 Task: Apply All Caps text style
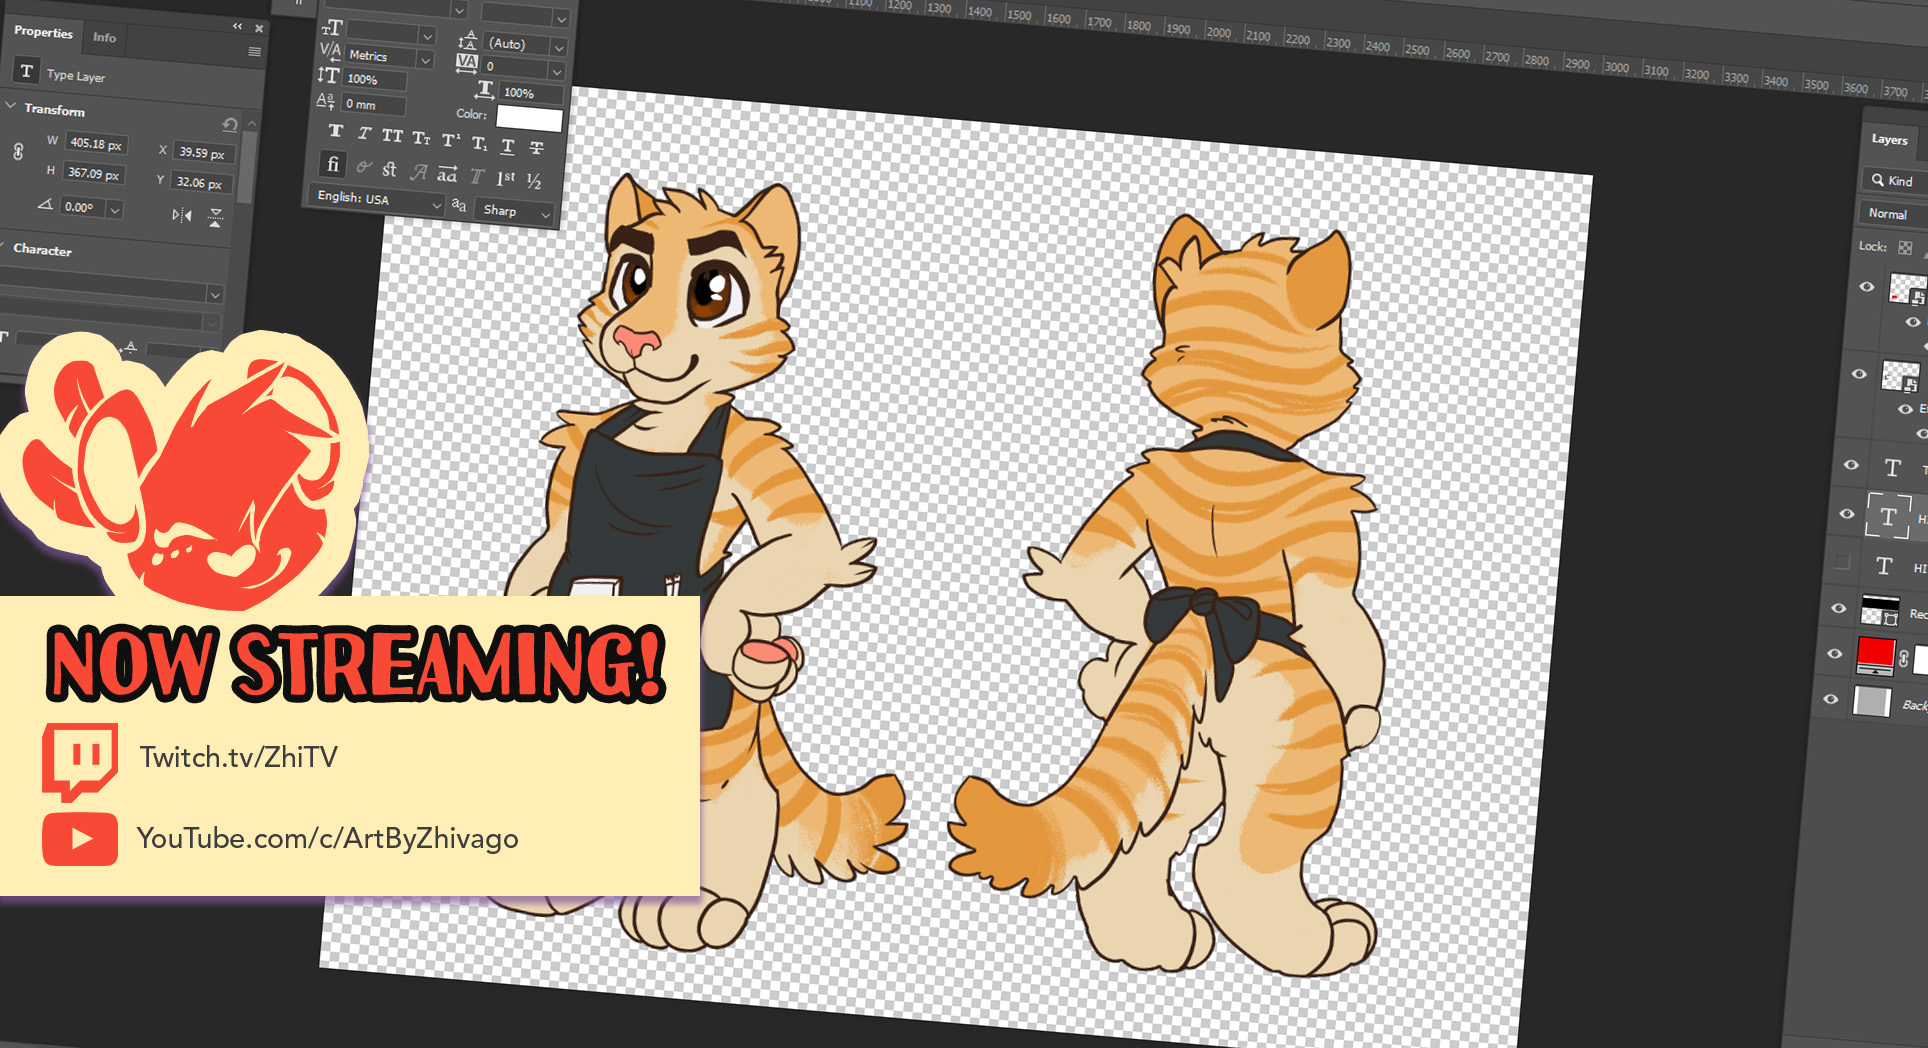coord(392,135)
